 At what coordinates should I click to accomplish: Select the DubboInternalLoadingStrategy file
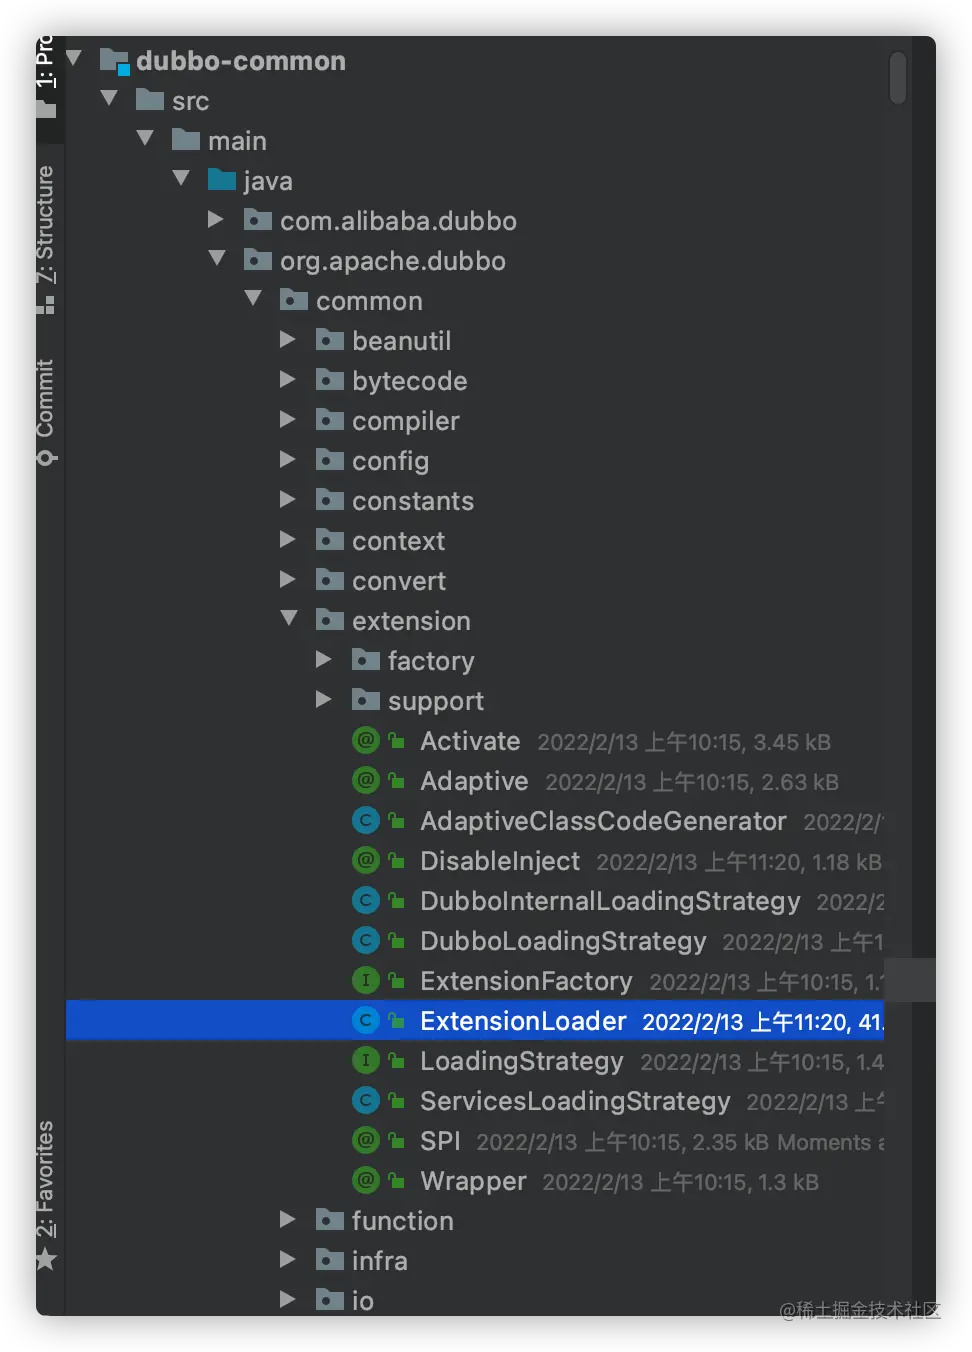click(x=610, y=901)
